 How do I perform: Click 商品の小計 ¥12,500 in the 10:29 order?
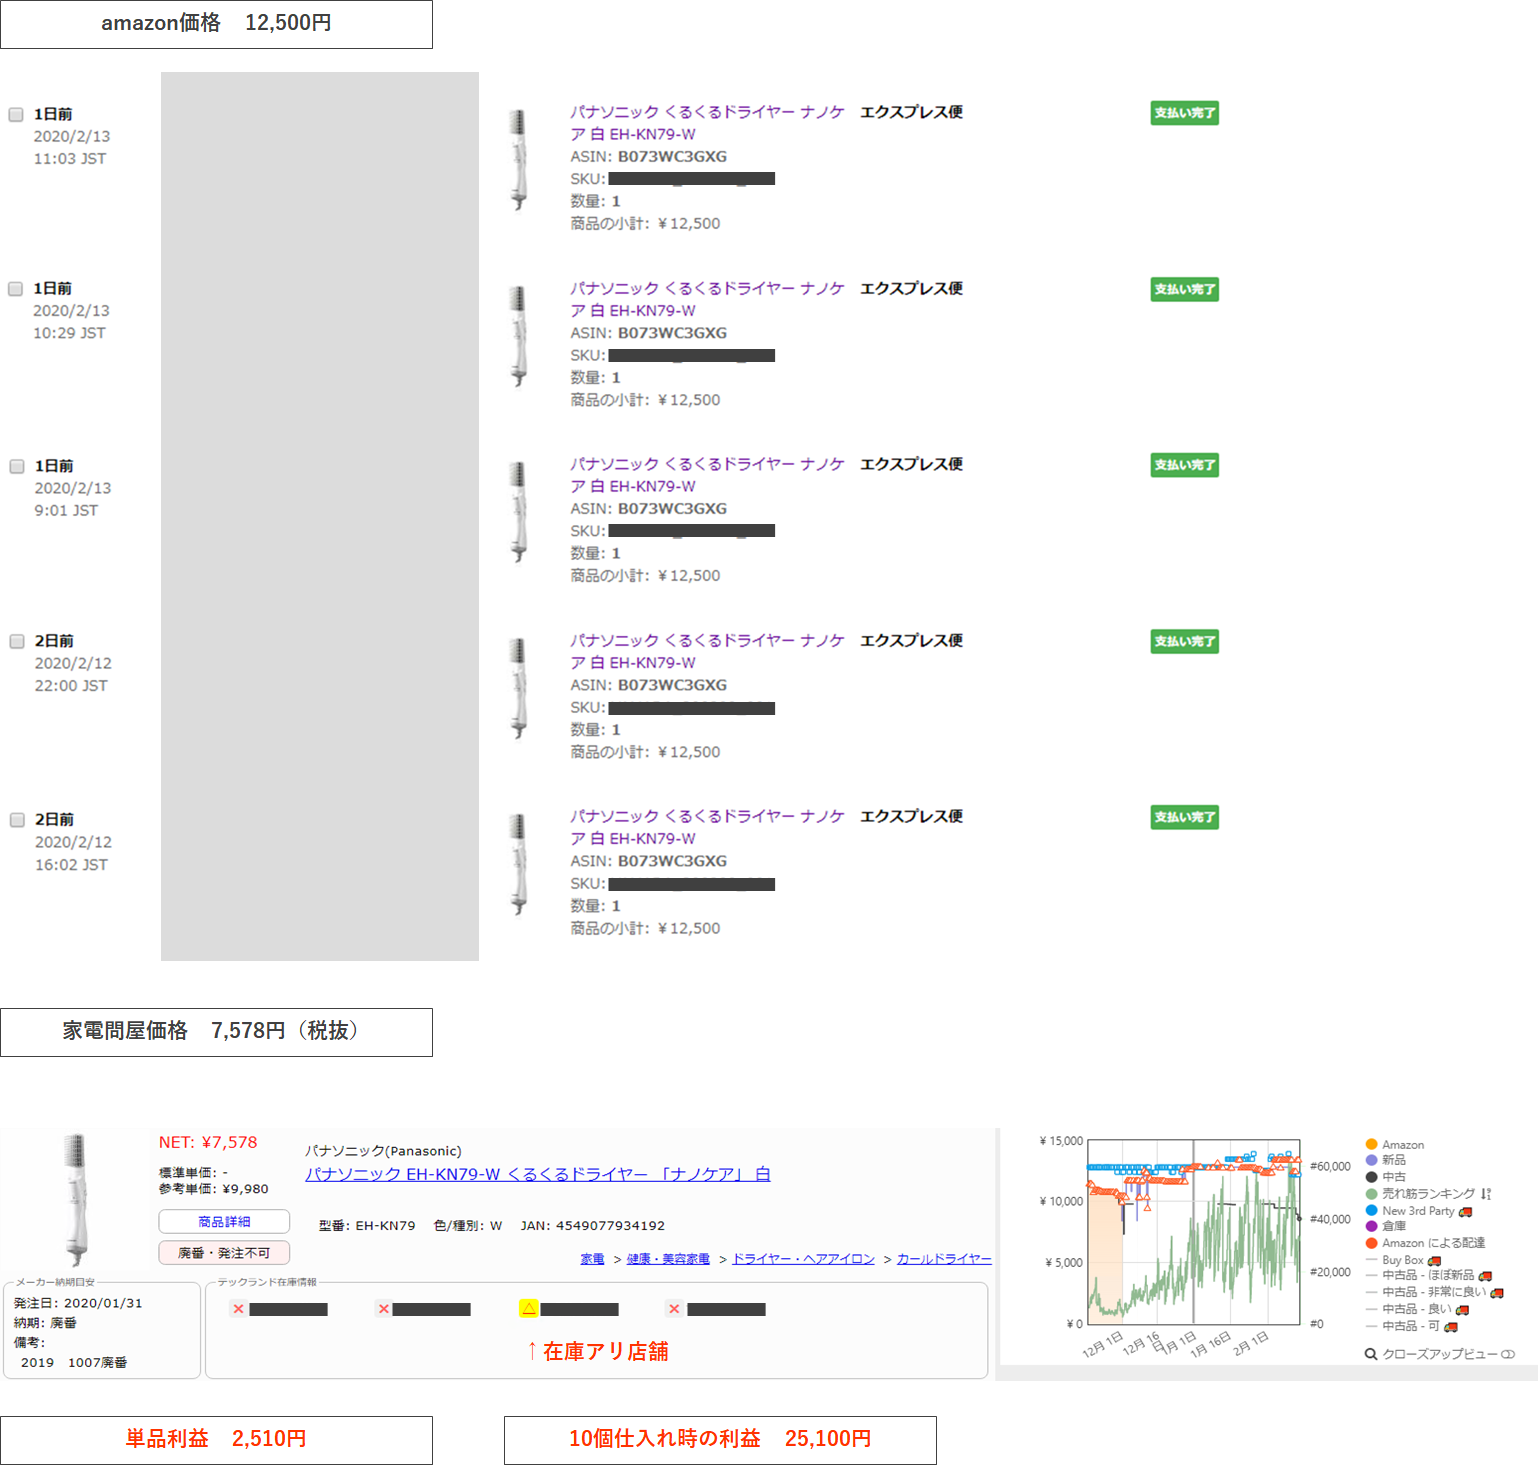(645, 400)
